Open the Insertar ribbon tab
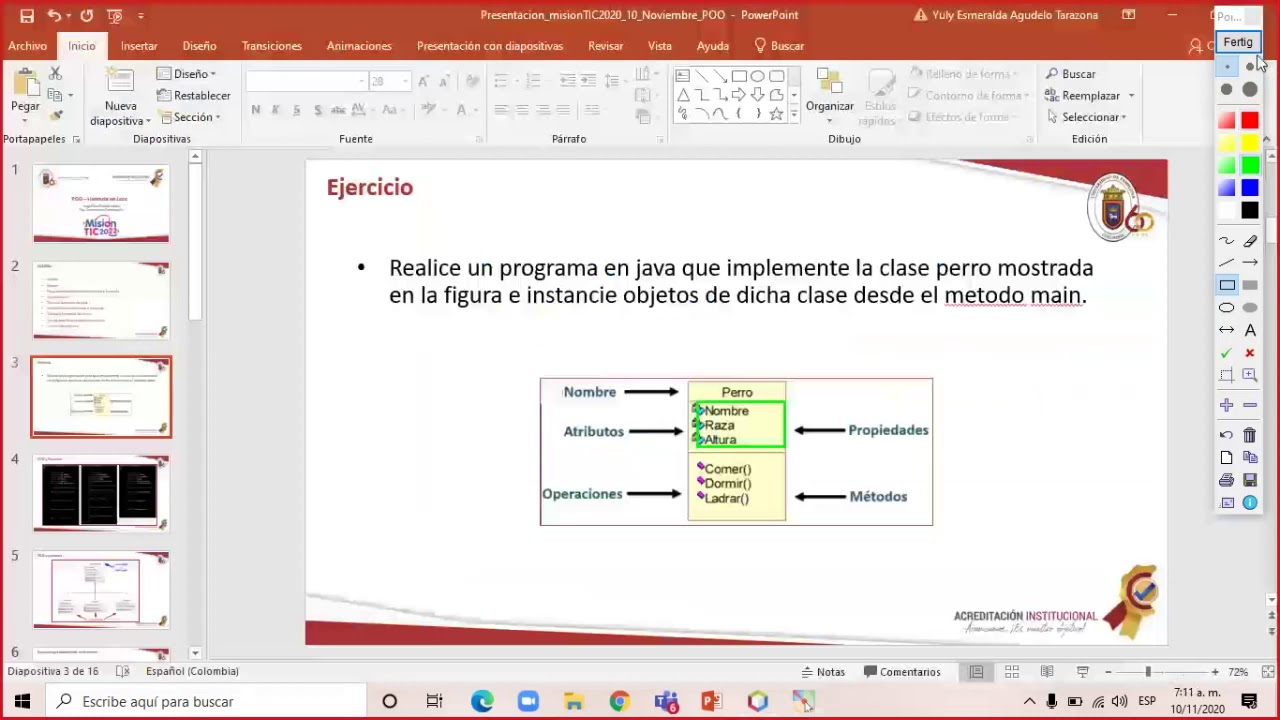The width and height of the screenshot is (1280, 720). pyautogui.click(x=139, y=46)
